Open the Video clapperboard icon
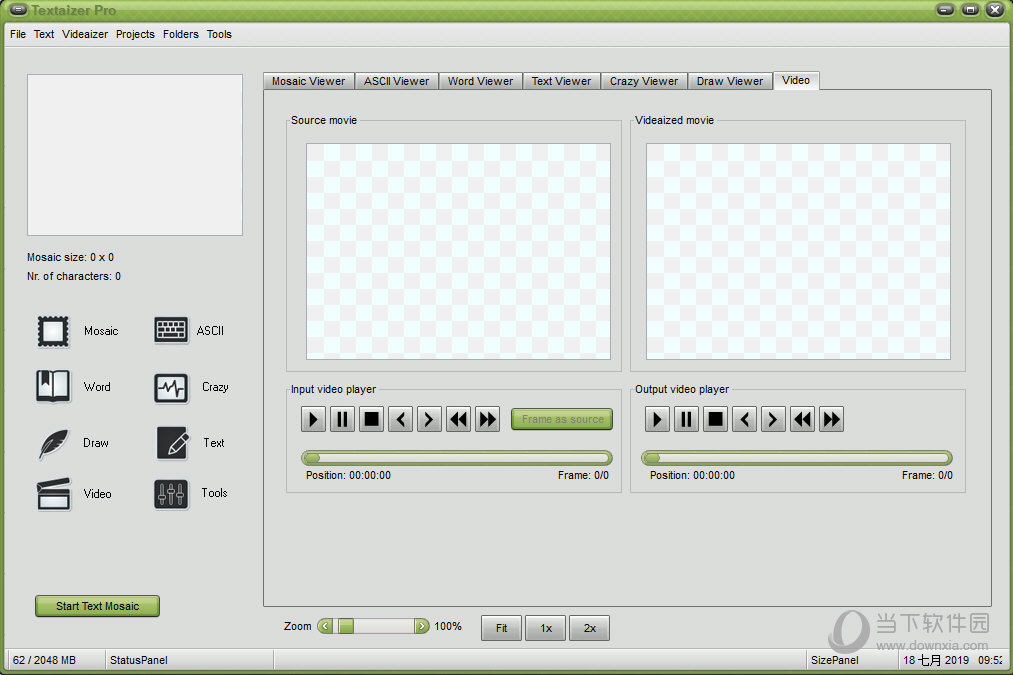 pyautogui.click(x=54, y=494)
